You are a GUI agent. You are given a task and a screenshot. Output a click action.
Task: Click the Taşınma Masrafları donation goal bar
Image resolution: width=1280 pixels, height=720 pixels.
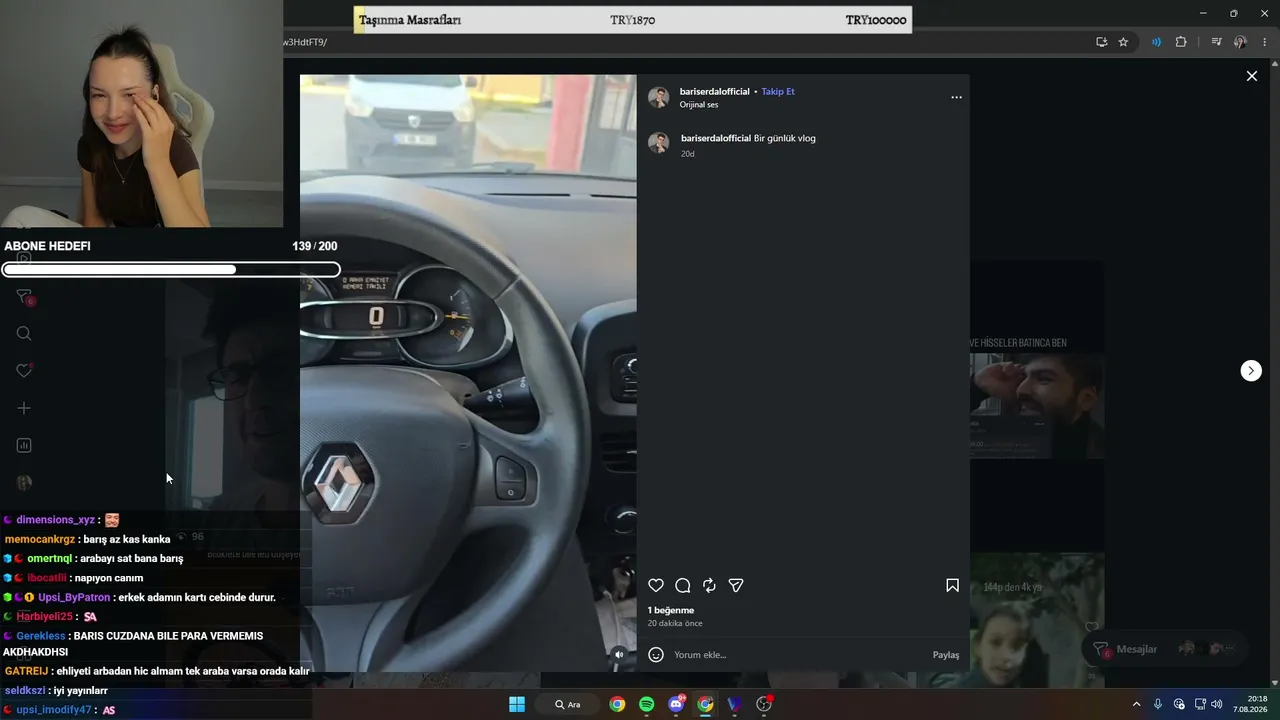632,20
